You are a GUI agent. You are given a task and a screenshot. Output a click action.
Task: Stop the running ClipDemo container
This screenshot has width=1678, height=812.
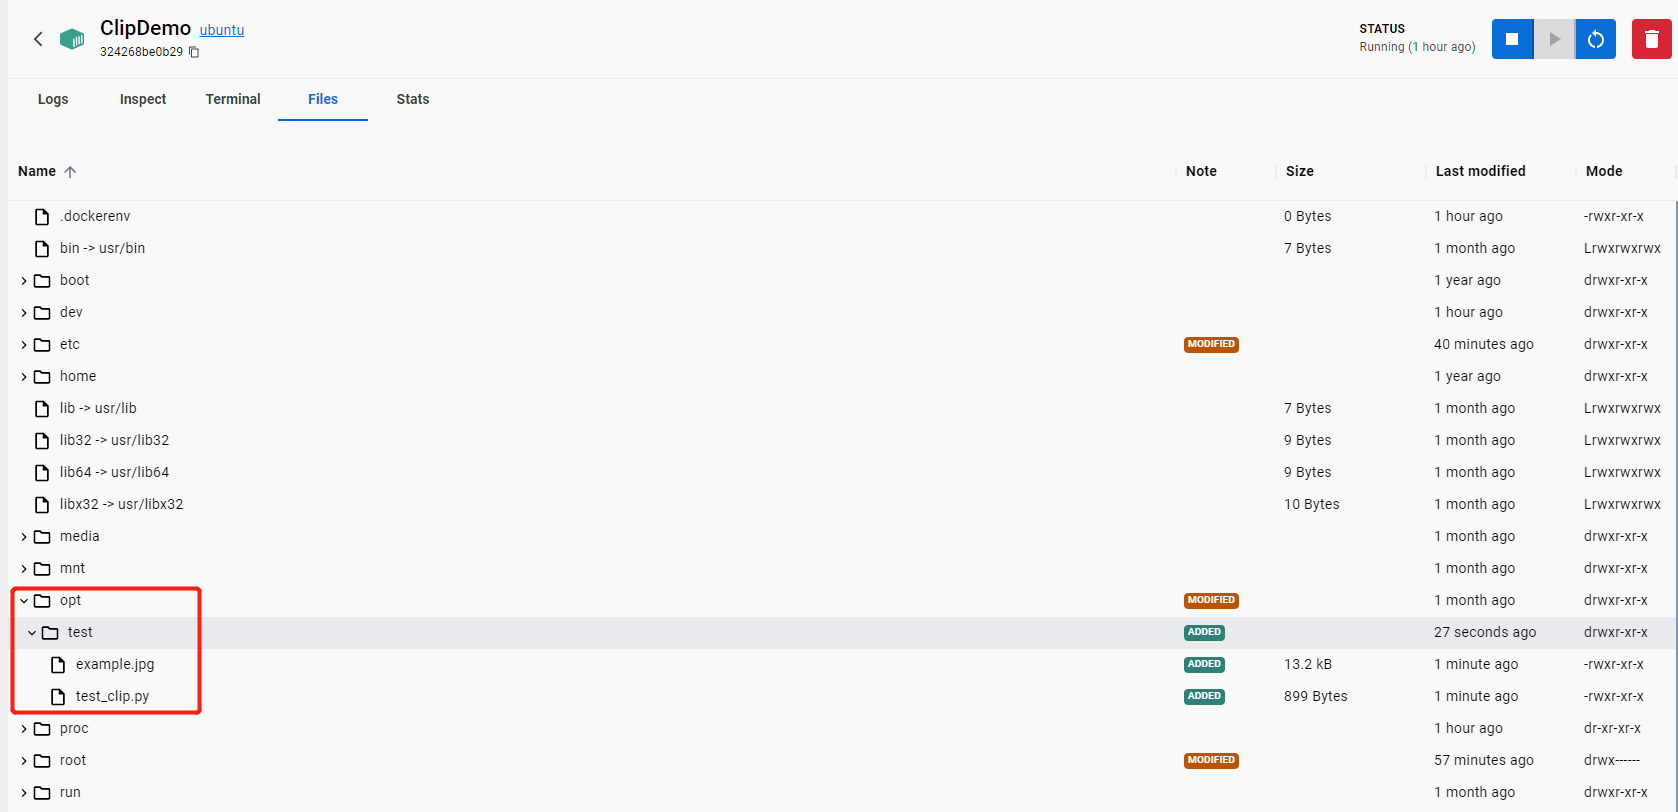pyautogui.click(x=1512, y=39)
